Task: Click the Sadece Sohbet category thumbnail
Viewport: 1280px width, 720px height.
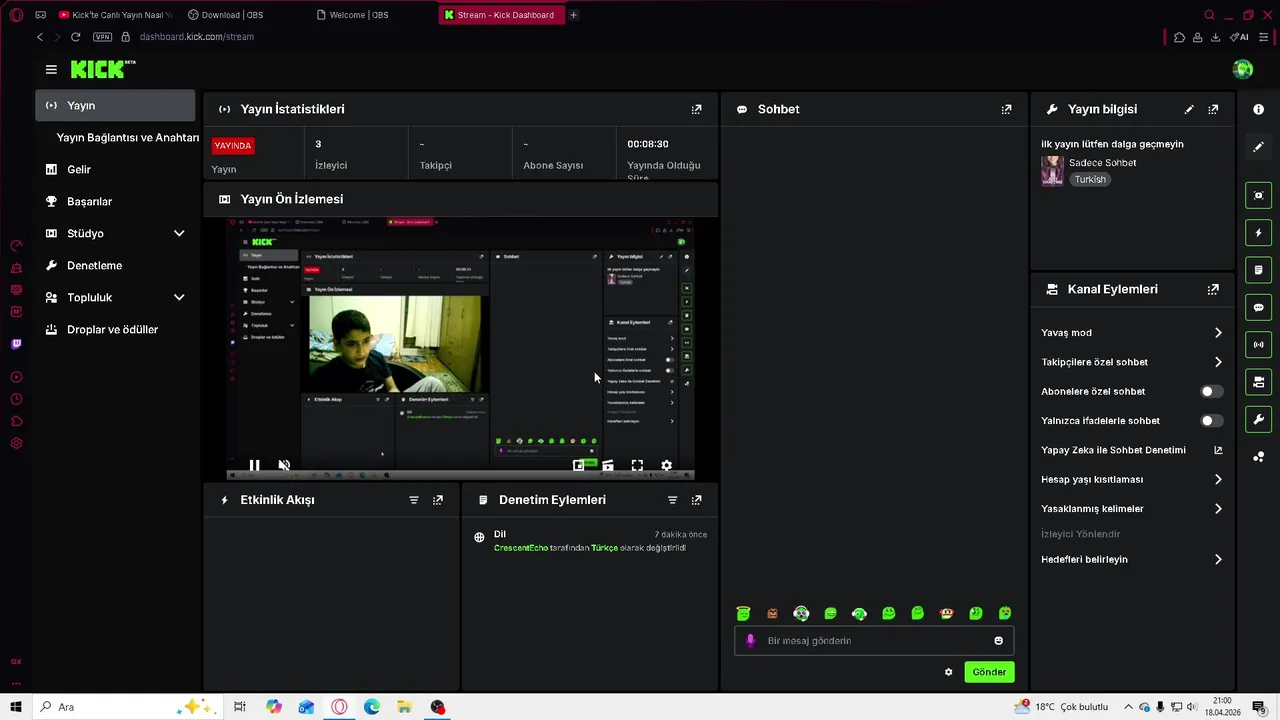Action: pos(1052,171)
